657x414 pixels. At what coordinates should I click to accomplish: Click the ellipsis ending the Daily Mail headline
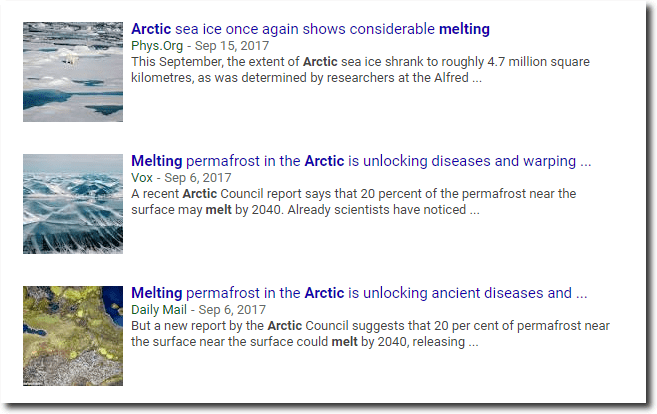pyautogui.click(x=582, y=293)
